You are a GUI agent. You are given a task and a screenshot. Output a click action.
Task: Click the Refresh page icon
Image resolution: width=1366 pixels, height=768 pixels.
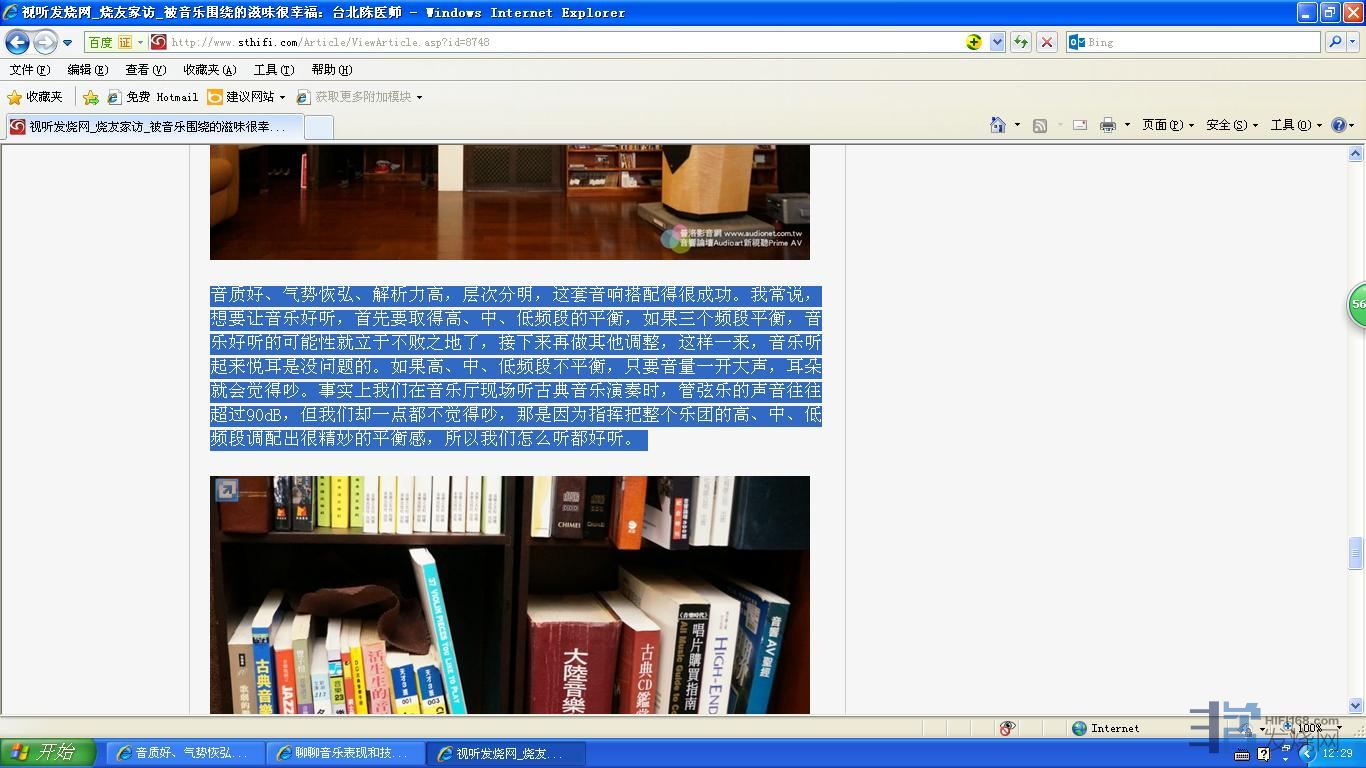click(1020, 42)
